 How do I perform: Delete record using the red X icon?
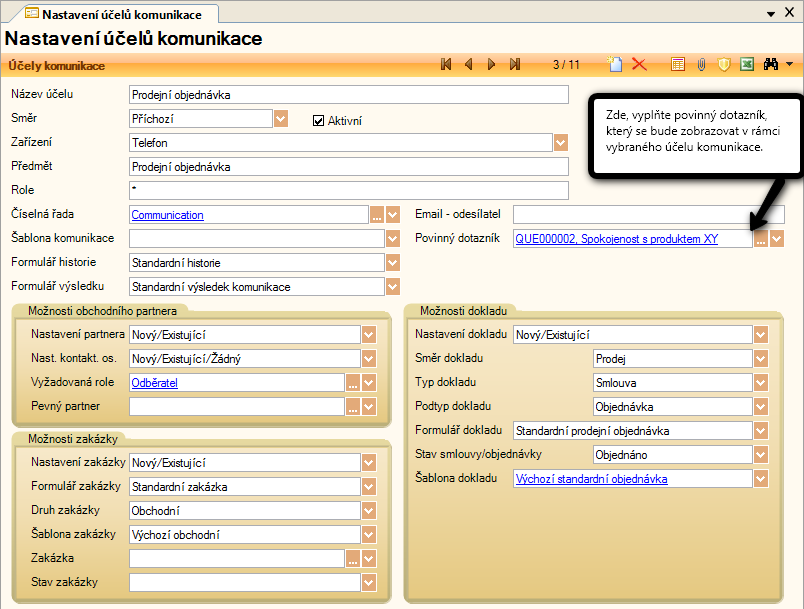pyautogui.click(x=639, y=65)
